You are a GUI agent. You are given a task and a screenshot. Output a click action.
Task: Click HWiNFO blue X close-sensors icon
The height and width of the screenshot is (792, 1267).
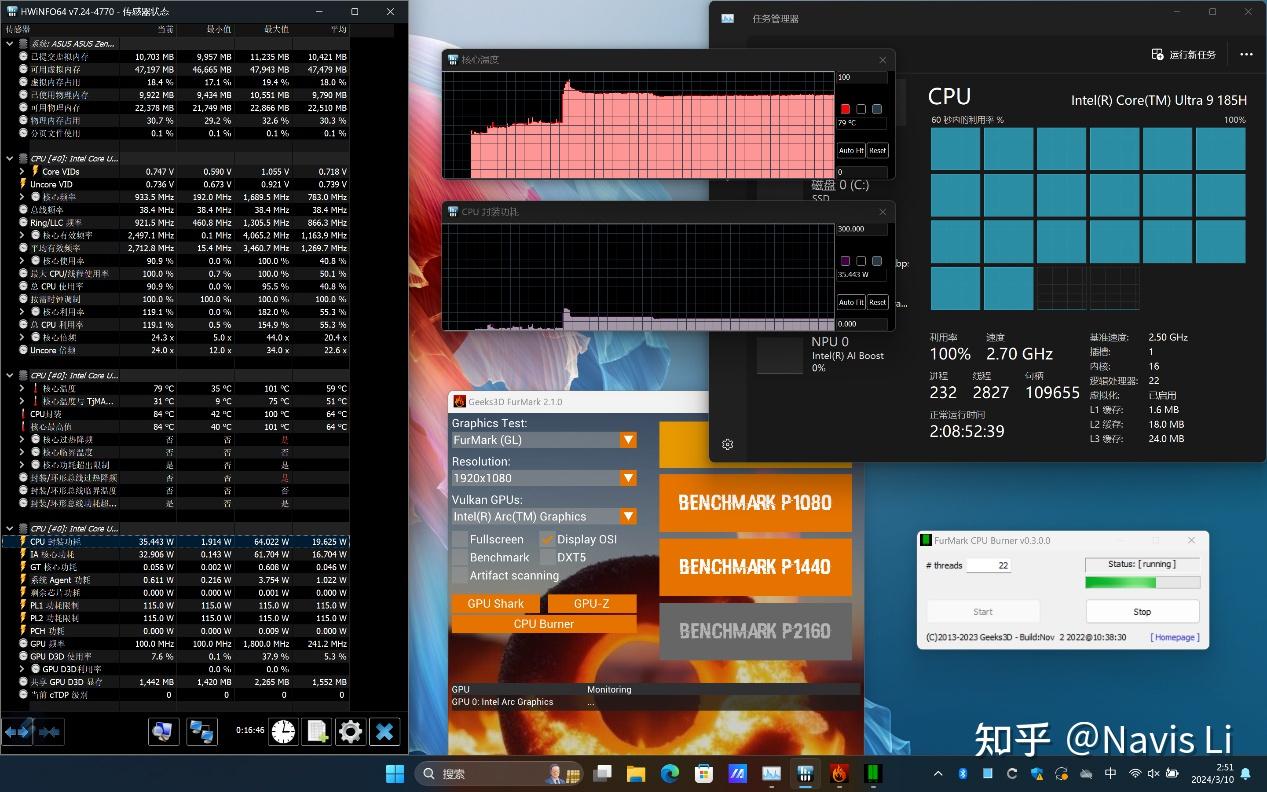pyautogui.click(x=385, y=732)
